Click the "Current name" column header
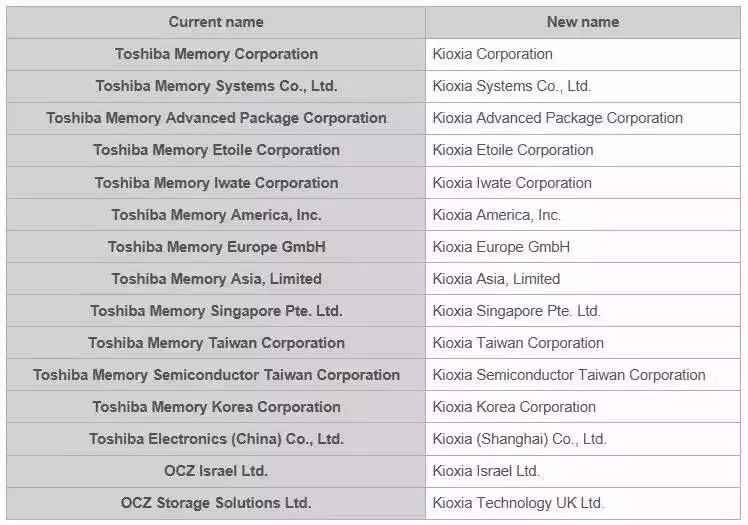The image size is (748, 525). (216, 22)
